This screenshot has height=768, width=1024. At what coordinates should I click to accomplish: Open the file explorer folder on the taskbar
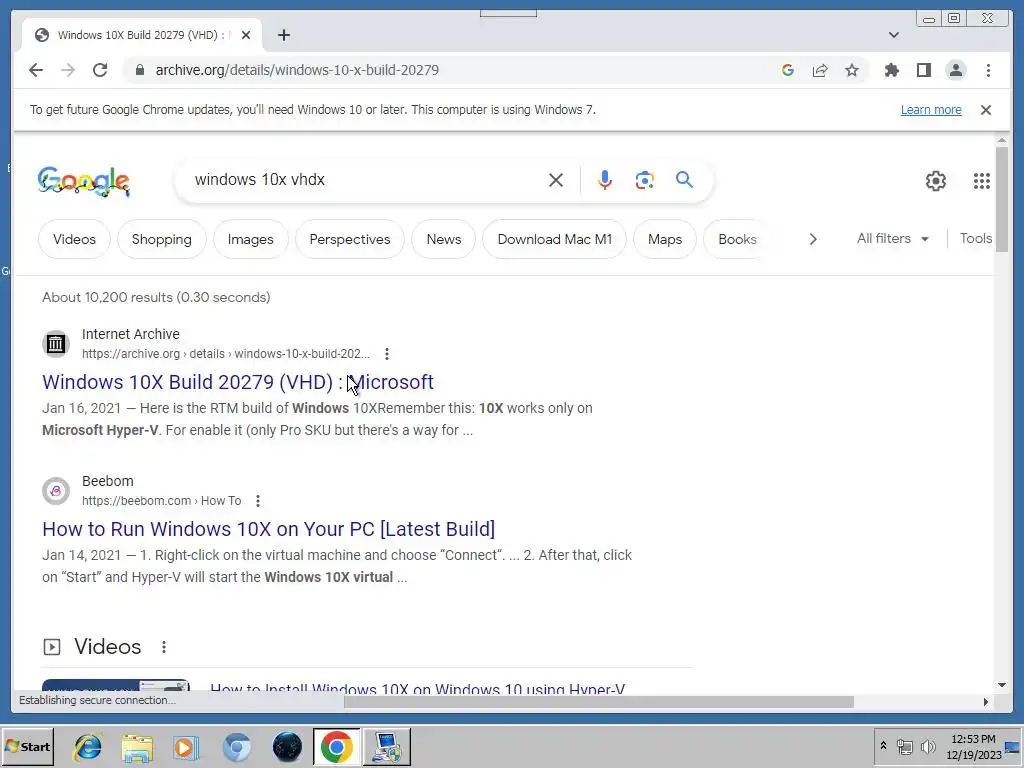(x=137, y=747)
